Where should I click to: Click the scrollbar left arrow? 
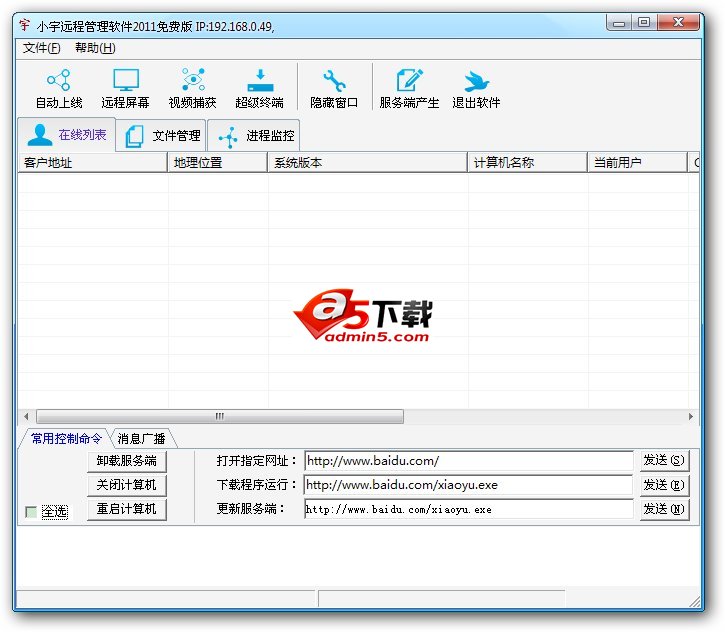(x=26, y=416)
